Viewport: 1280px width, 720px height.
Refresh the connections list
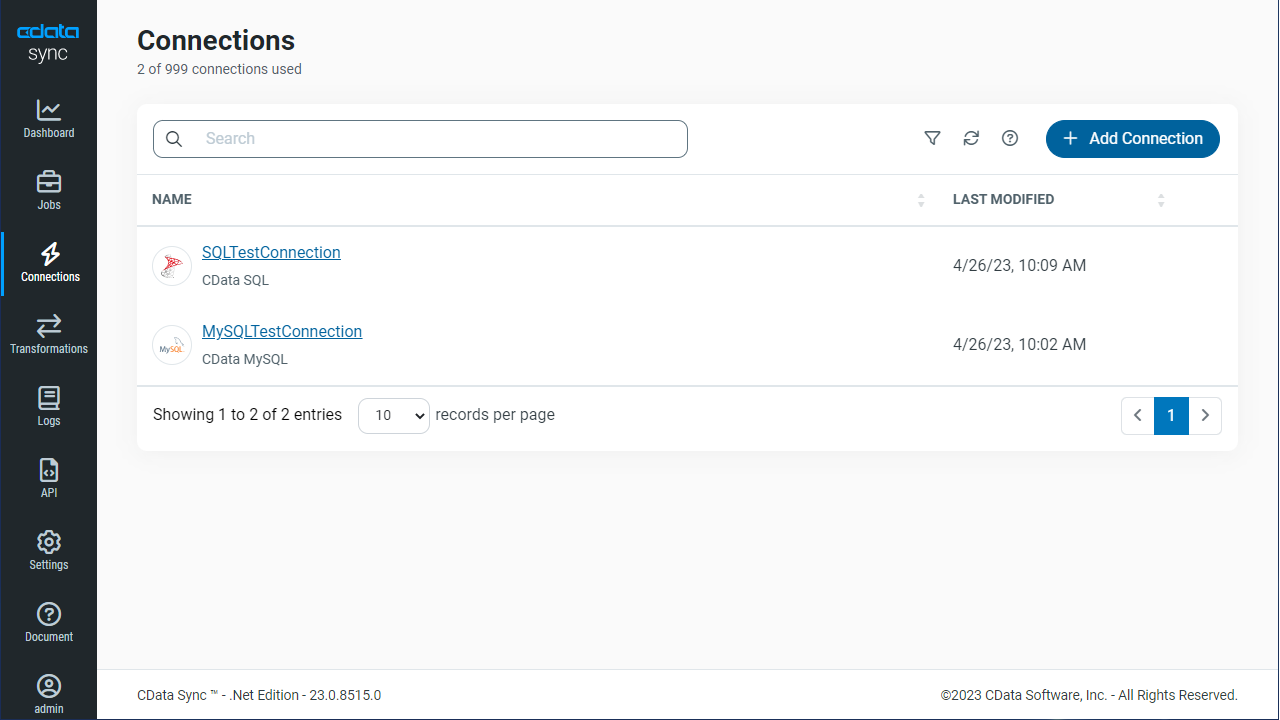coord(971,138)
